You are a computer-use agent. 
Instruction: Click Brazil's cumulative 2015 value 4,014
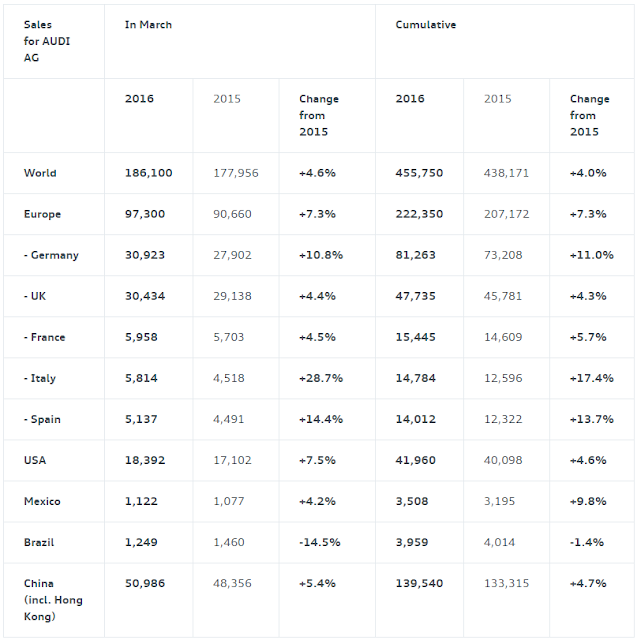click(499, 542)
